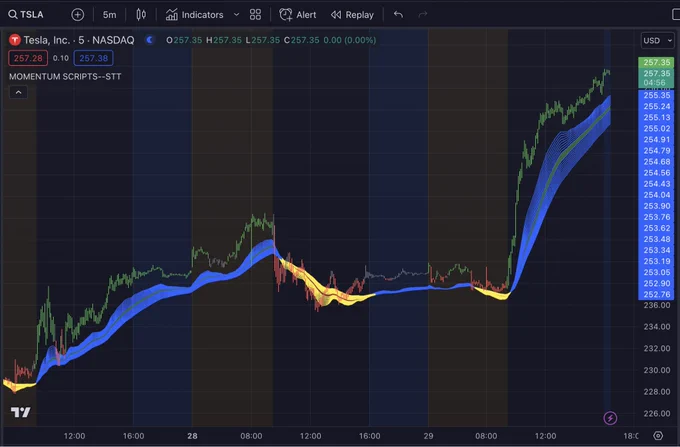The image size is (680, 447).
Task: Click the 226.00 price axis label
Action: pos(657,414)
